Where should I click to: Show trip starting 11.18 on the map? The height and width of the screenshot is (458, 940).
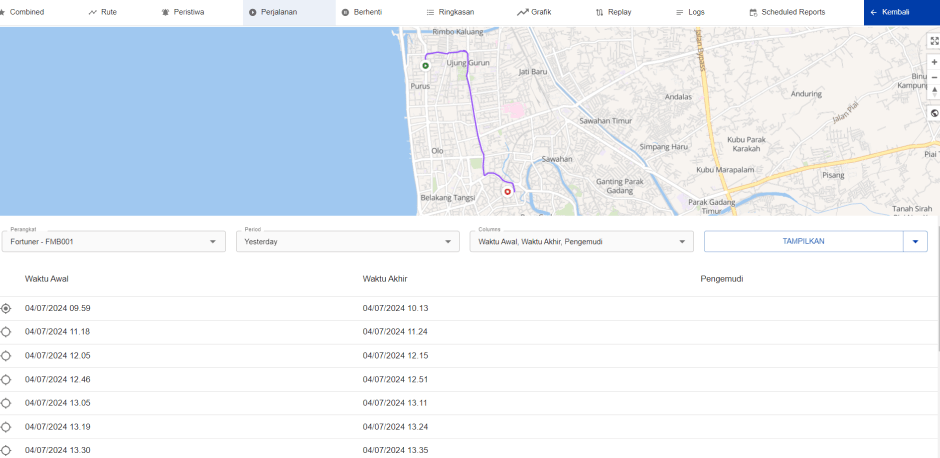click(x=6, y=332)
